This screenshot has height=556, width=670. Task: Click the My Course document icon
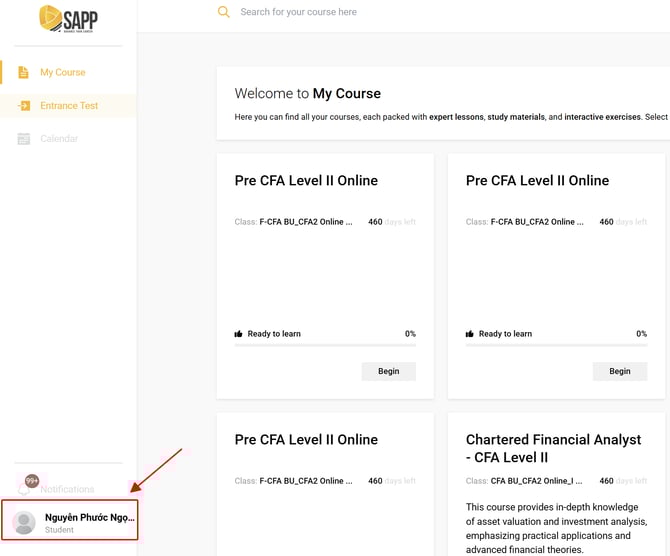pyautogui.click(x=24, y=73)
